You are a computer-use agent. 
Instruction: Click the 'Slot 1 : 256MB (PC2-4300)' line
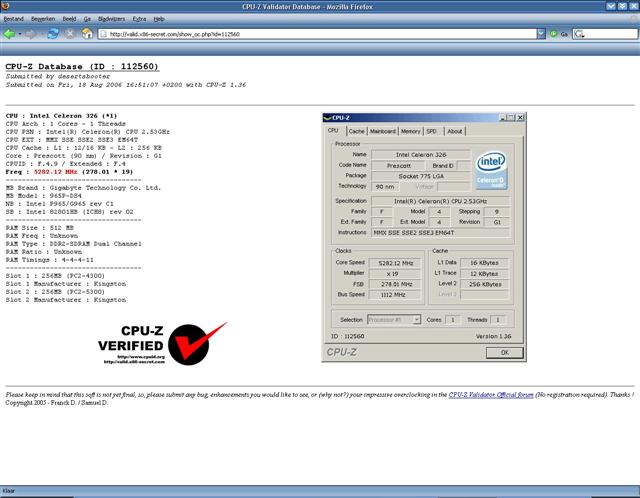pos(55,276)
